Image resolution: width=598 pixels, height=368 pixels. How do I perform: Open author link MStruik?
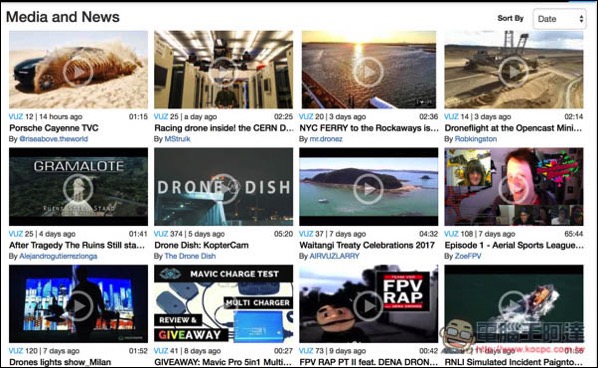pyautogui.click(x=177, y=139)
